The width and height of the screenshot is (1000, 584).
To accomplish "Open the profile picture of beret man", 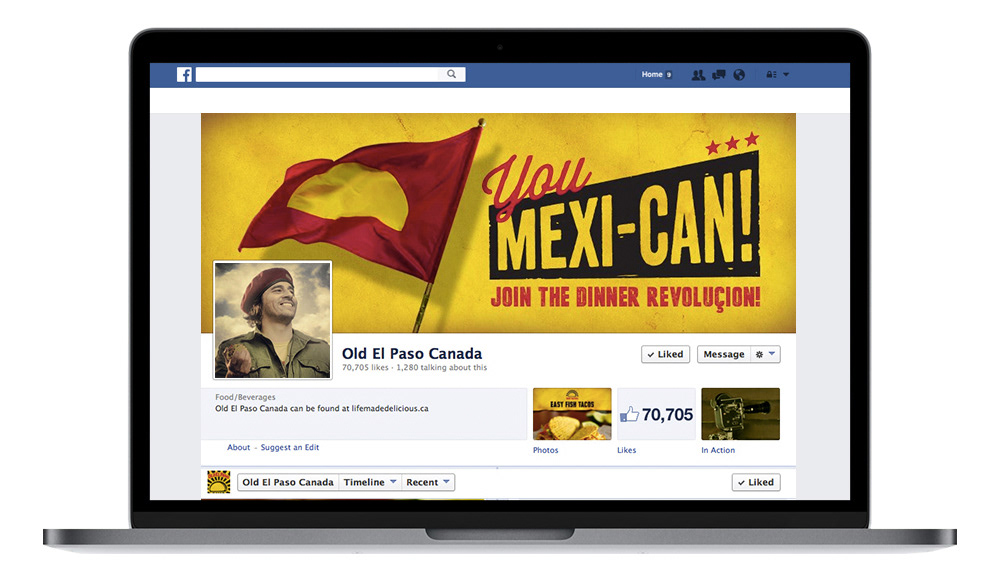I will click(x=272, y=320).
